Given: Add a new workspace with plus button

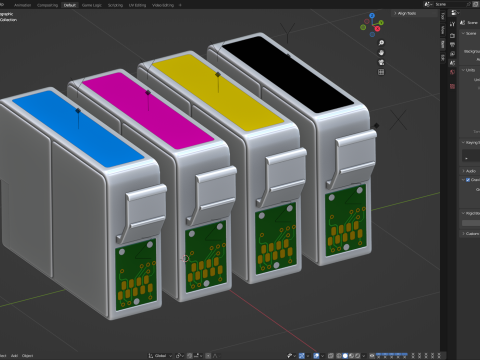Looking at the screenshot, I should 180,5.
